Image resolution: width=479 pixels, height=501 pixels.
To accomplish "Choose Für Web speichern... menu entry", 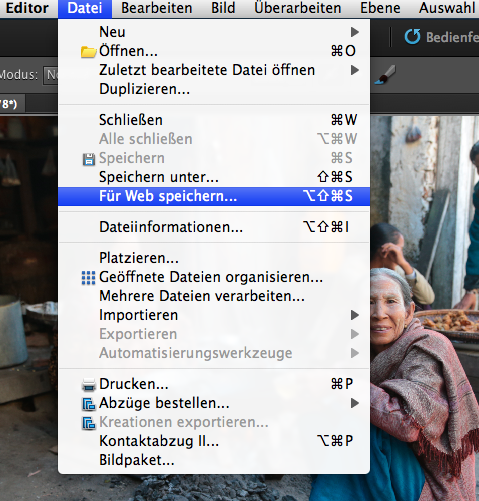I will tap(214, 196).
